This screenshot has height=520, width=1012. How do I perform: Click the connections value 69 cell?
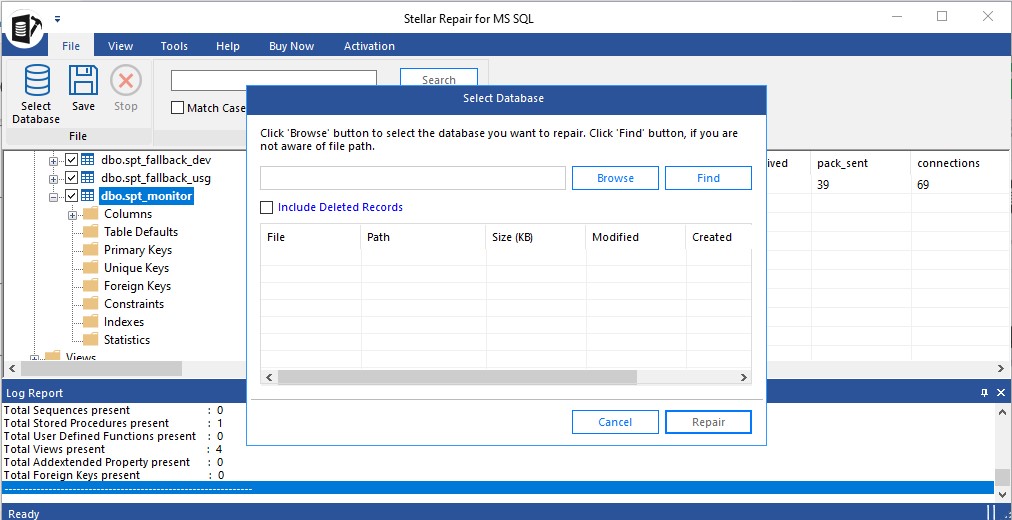[x=958, y=185]
